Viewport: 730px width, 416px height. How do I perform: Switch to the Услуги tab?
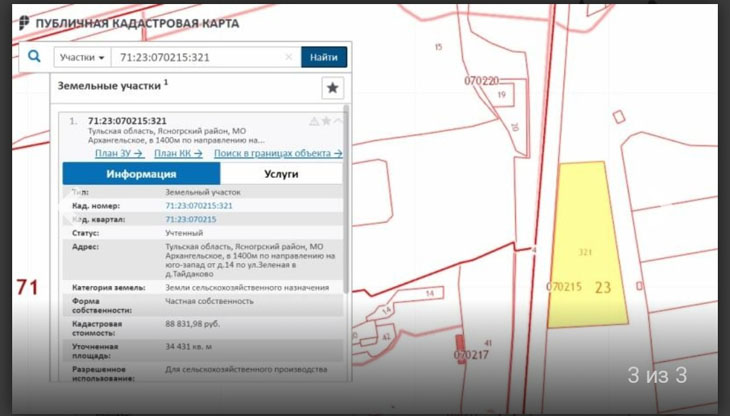click(280, 173)
